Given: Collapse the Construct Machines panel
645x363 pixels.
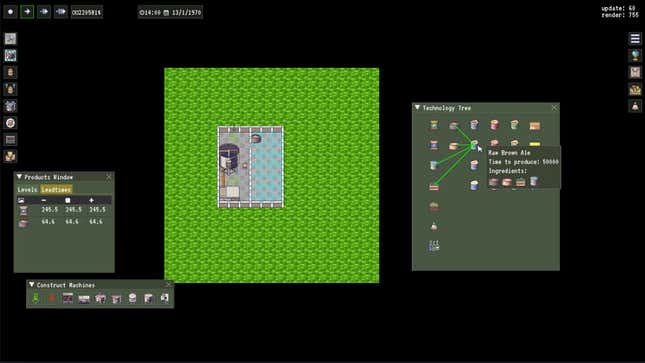Looking at the screenshot, I should [x=31, y=284].
